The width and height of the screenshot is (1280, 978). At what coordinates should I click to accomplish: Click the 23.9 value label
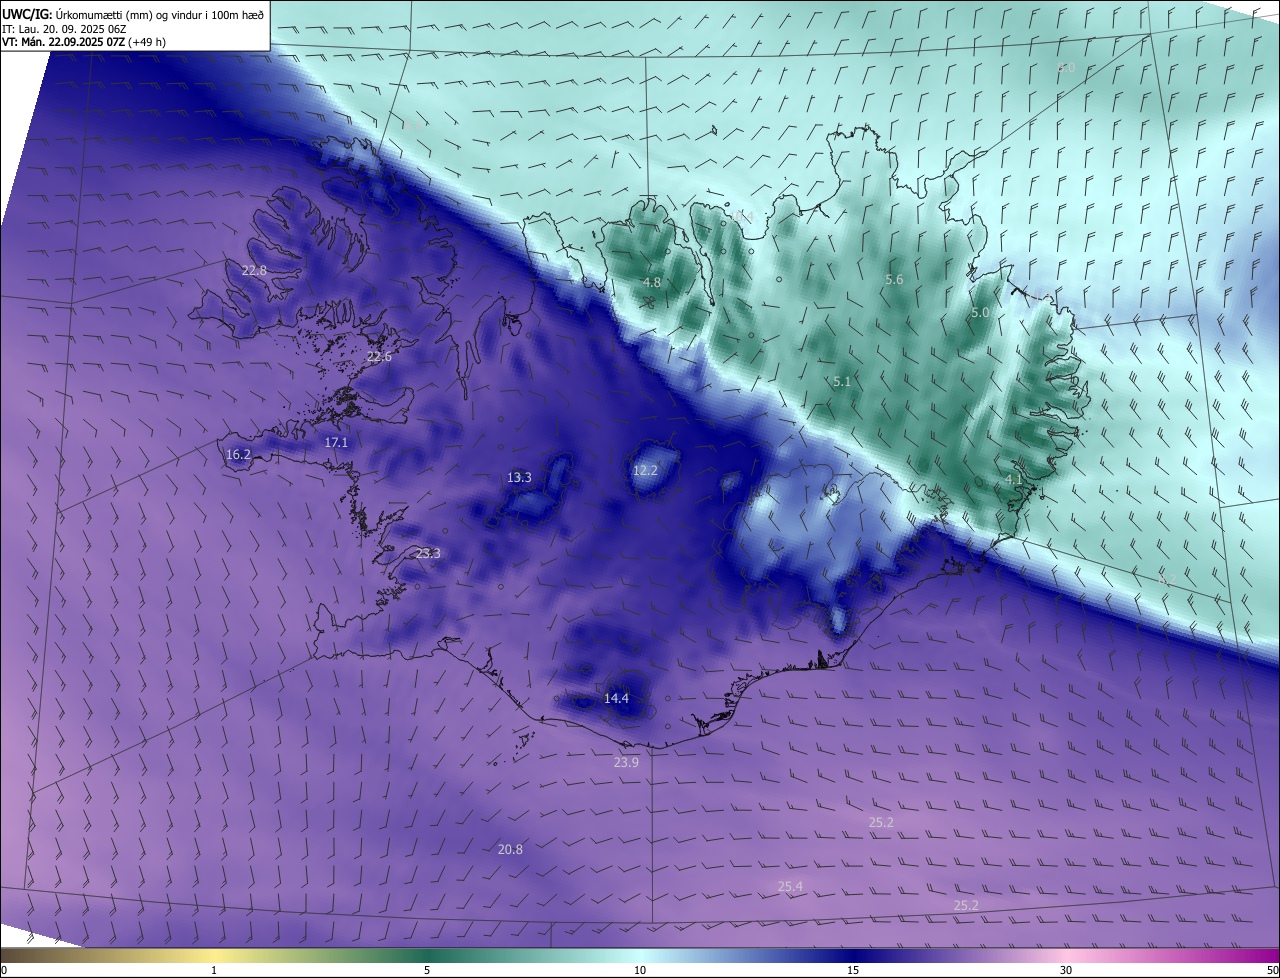point(626,763)
